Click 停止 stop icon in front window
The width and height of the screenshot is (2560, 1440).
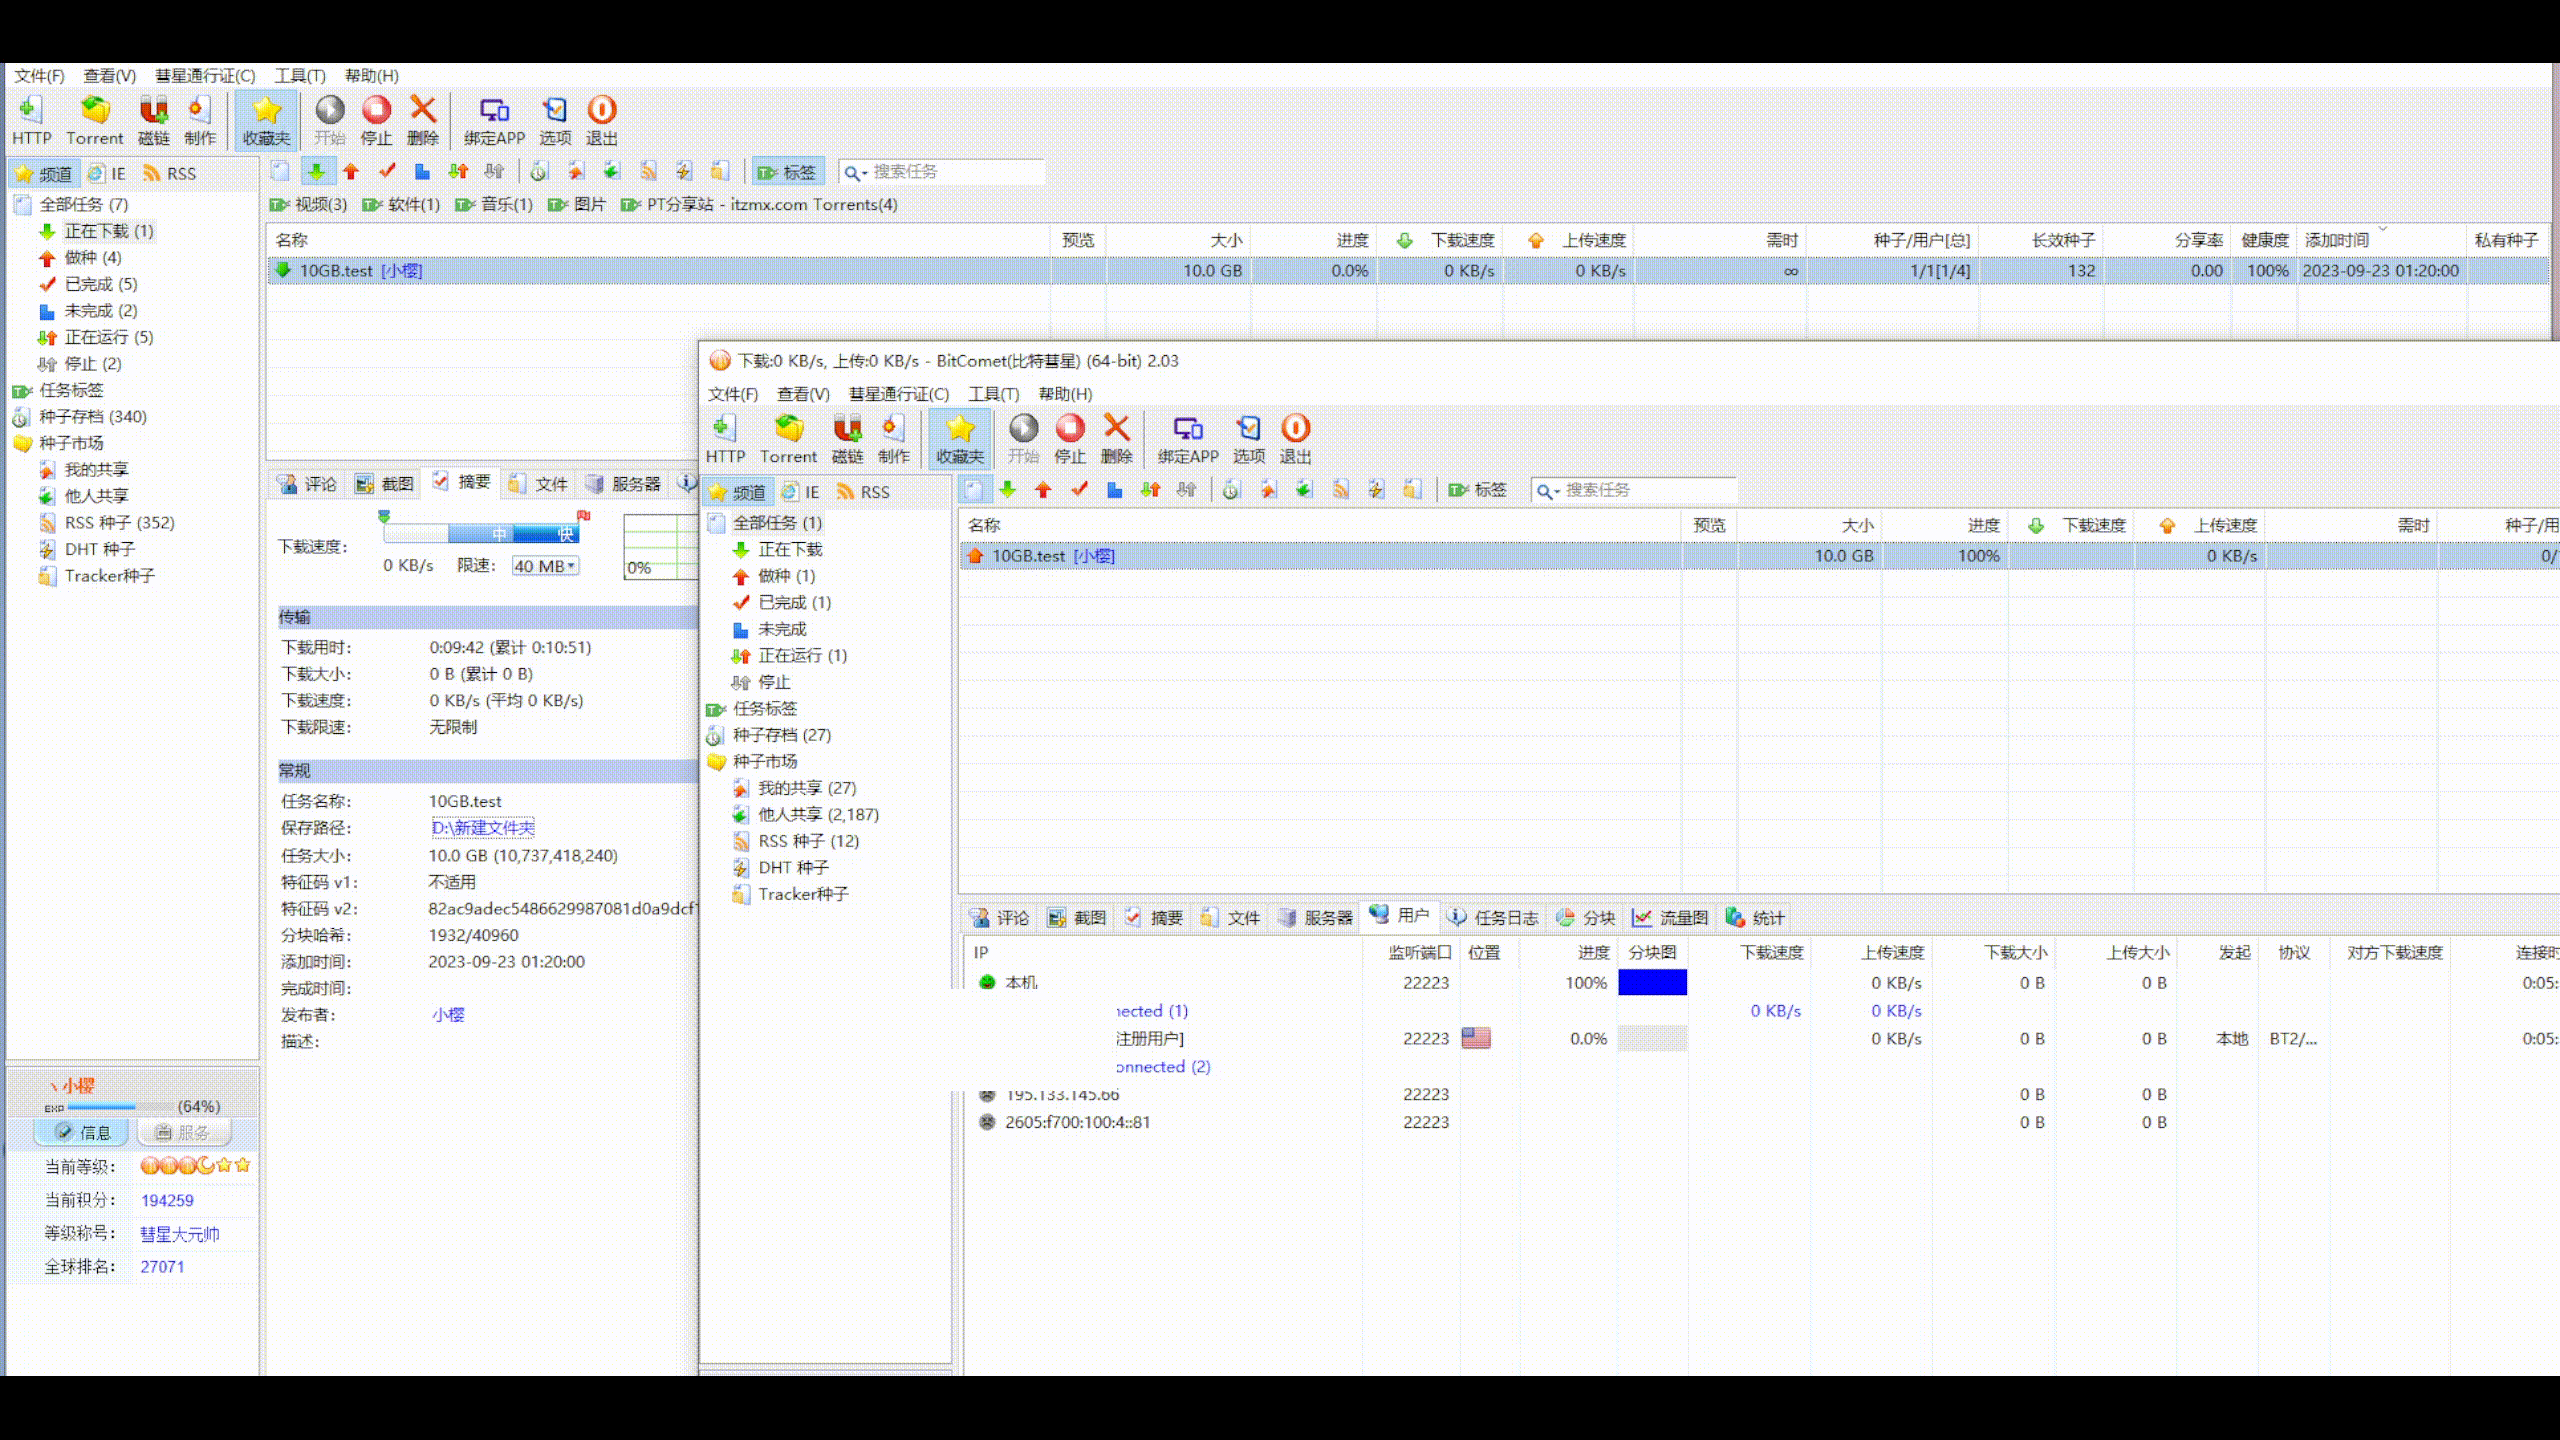1070,438
